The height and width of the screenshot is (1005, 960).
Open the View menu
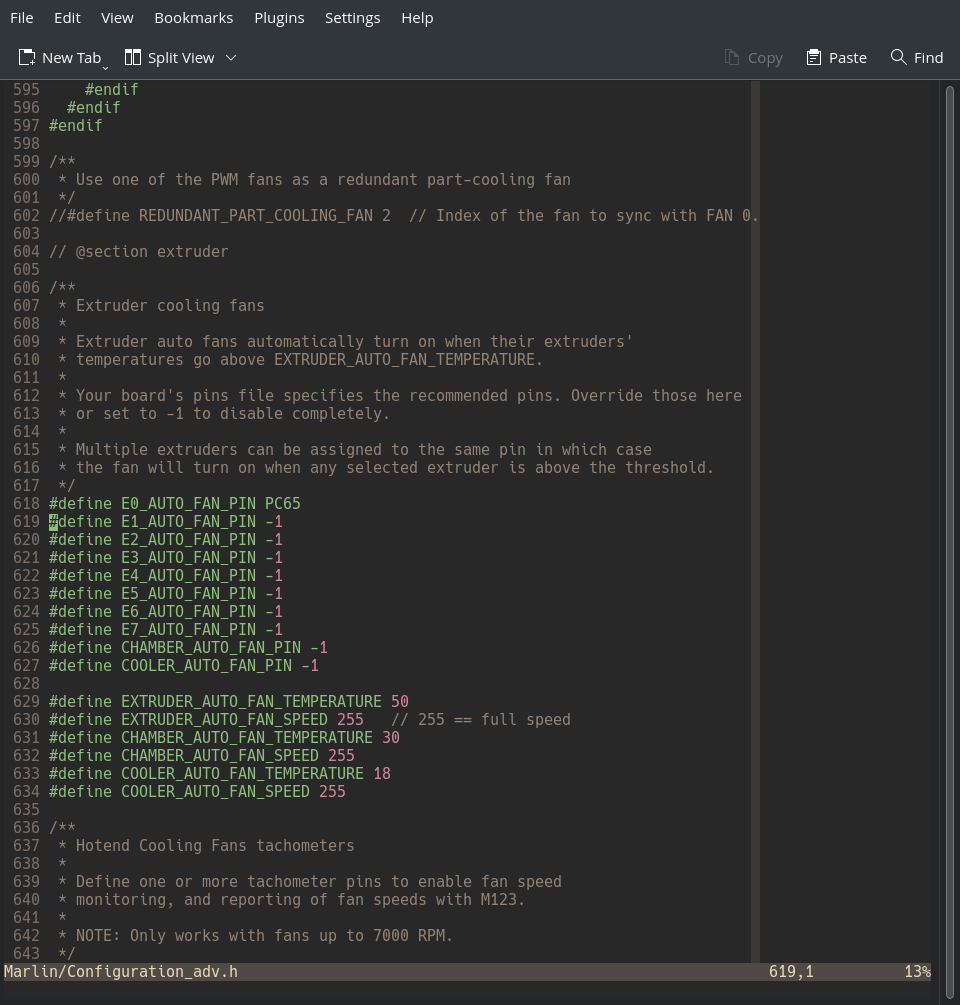point(117,18)
